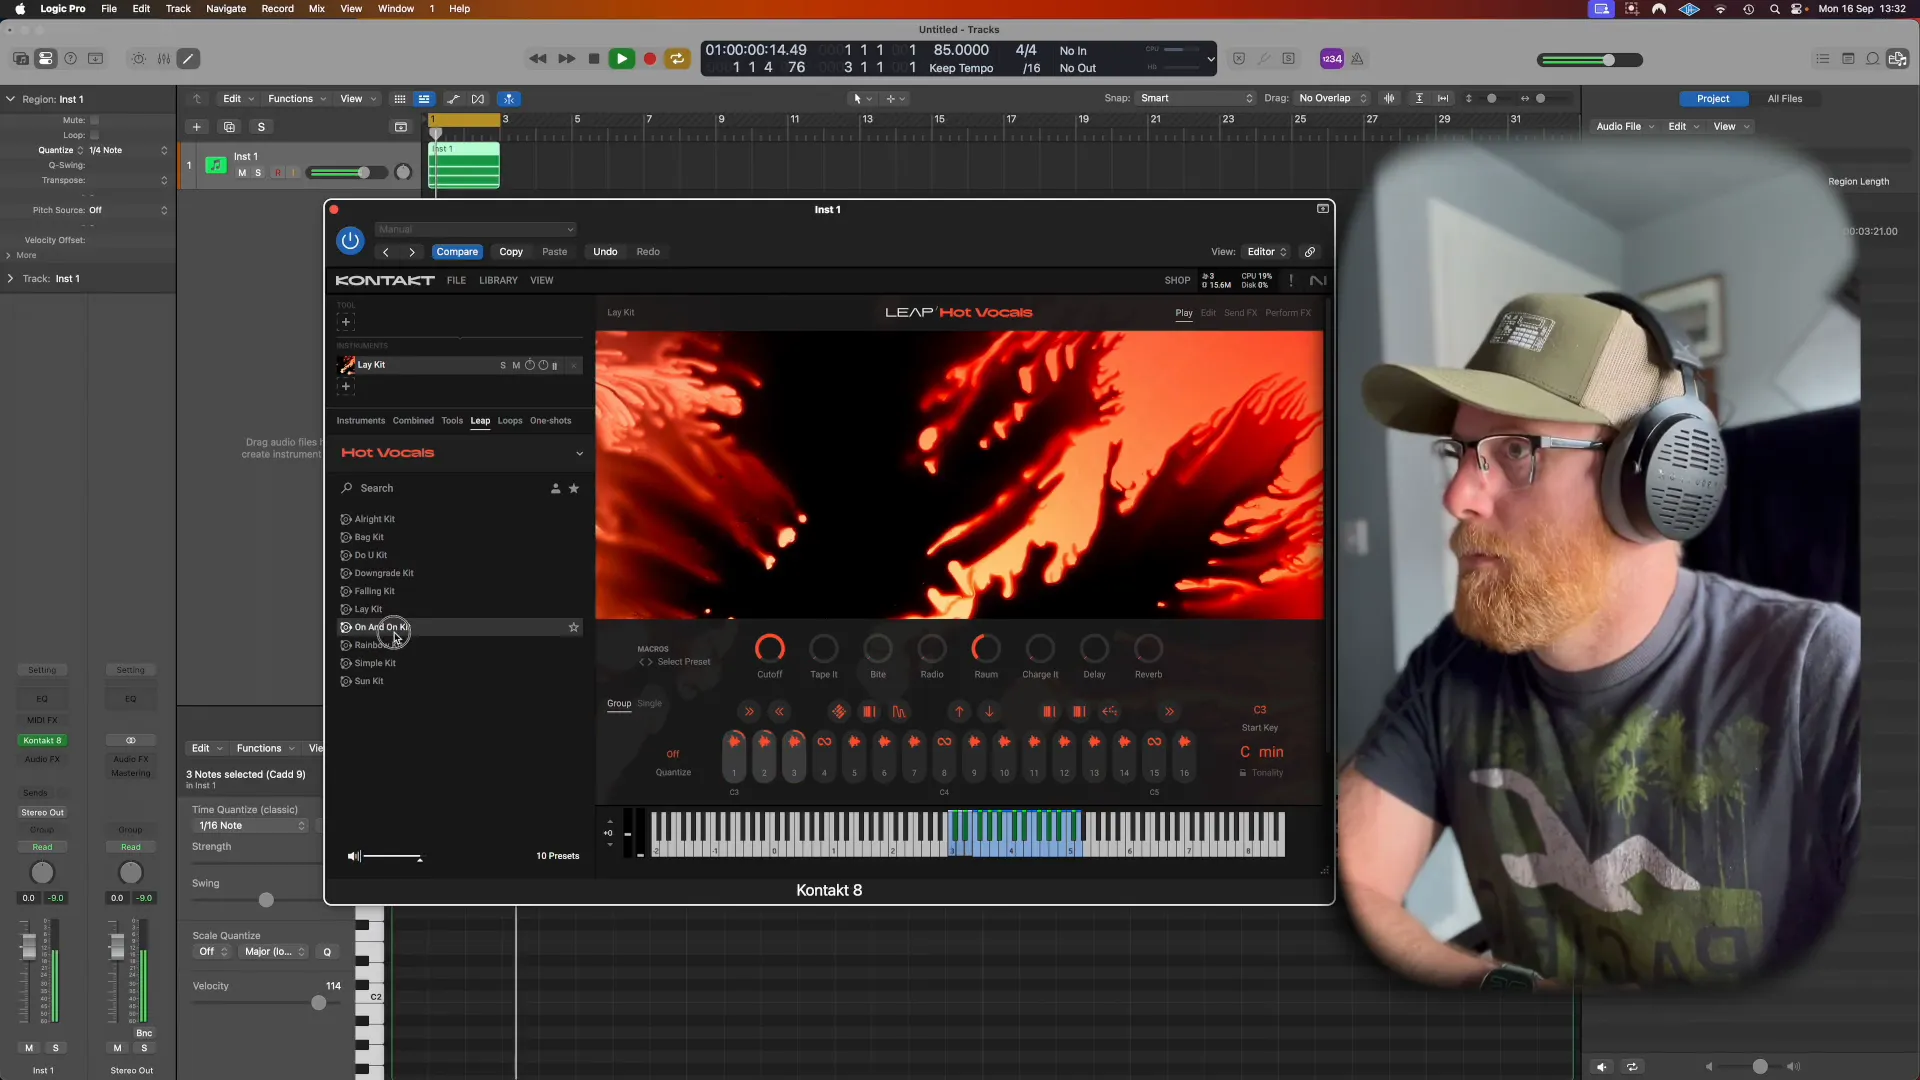Click the Rewind transport button

[538, 59]
